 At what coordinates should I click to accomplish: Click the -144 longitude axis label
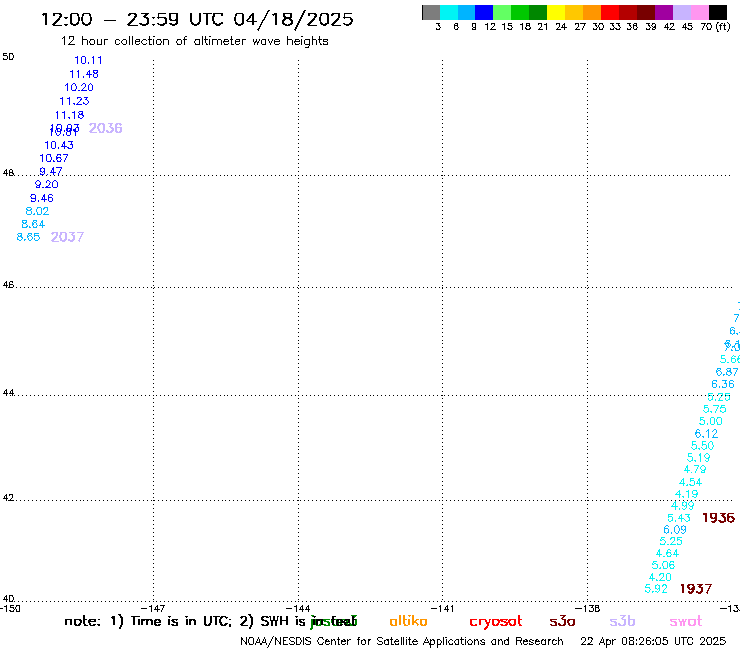pyautogui.click(x=298, y=608)
